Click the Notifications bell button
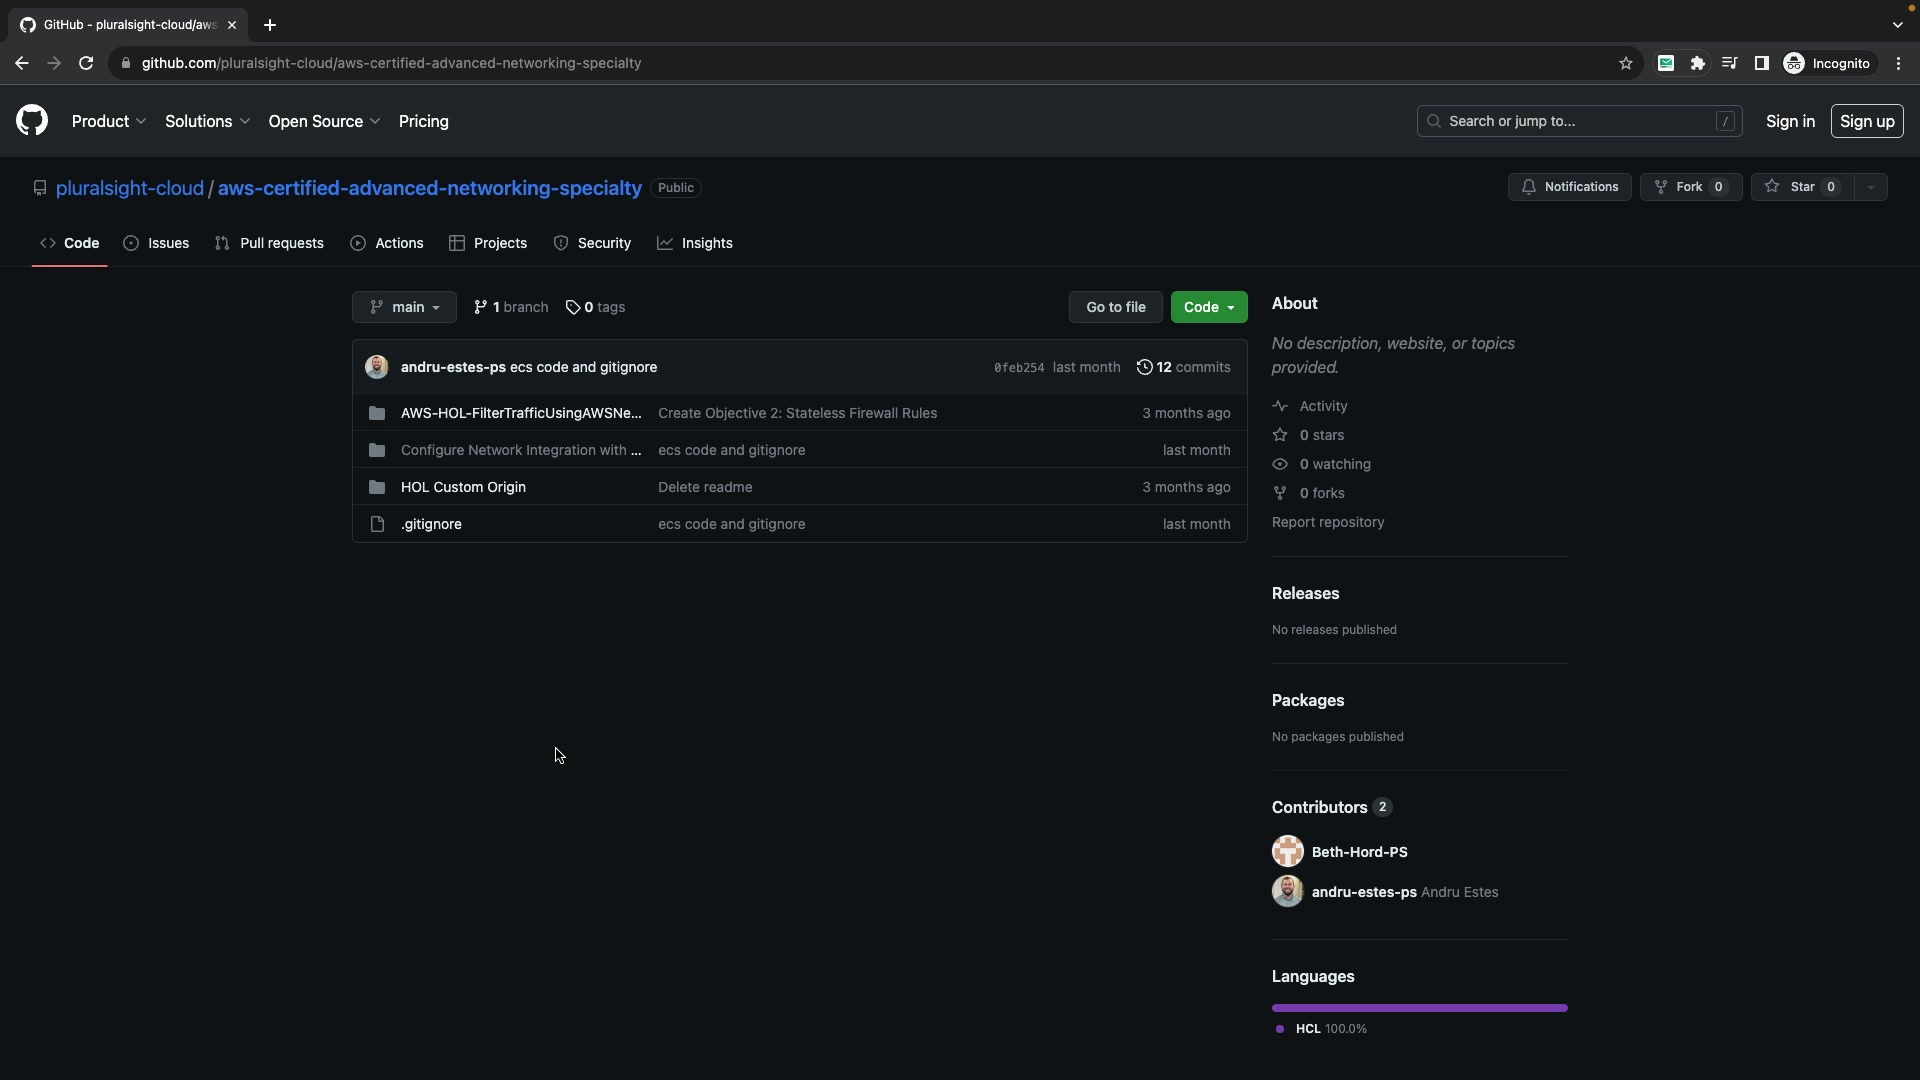 (1569, 187)
